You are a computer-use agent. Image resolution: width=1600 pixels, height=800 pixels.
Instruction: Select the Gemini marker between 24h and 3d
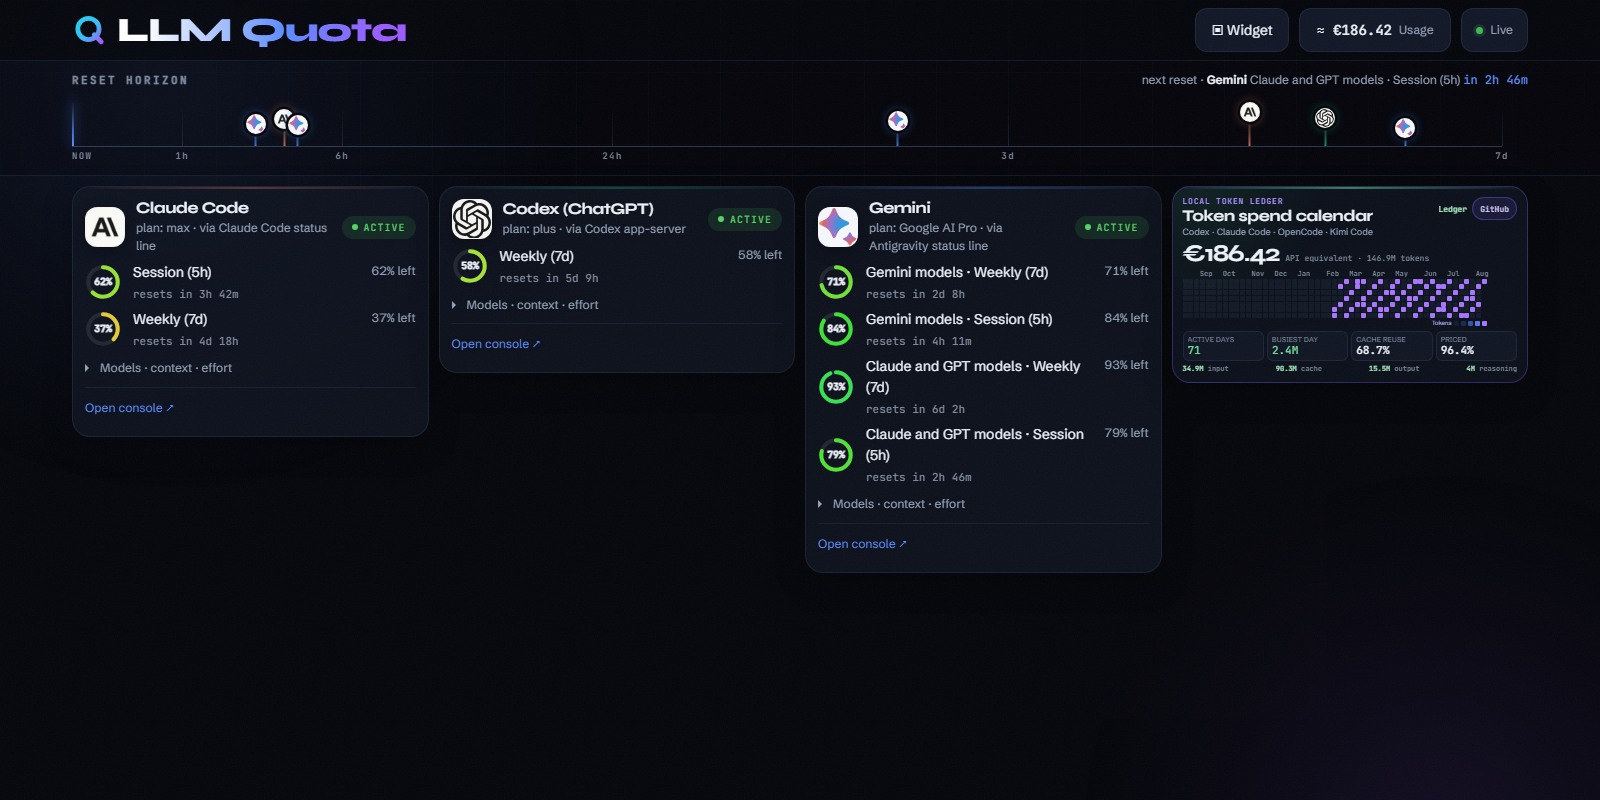click(898, 121)
